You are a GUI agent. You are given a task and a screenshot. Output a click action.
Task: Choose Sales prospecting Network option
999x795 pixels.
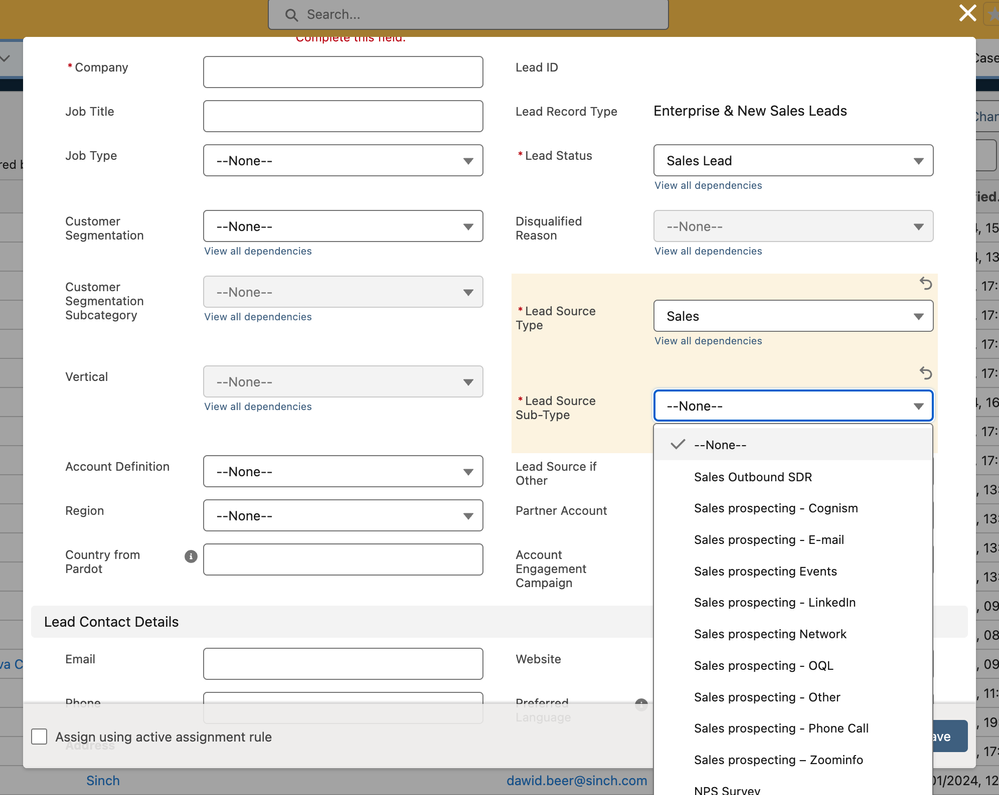pyautogui.click(x=793, y=634)
